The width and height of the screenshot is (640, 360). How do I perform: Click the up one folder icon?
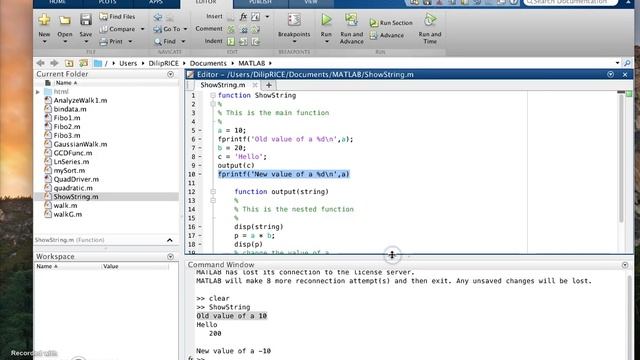point(69,63)
